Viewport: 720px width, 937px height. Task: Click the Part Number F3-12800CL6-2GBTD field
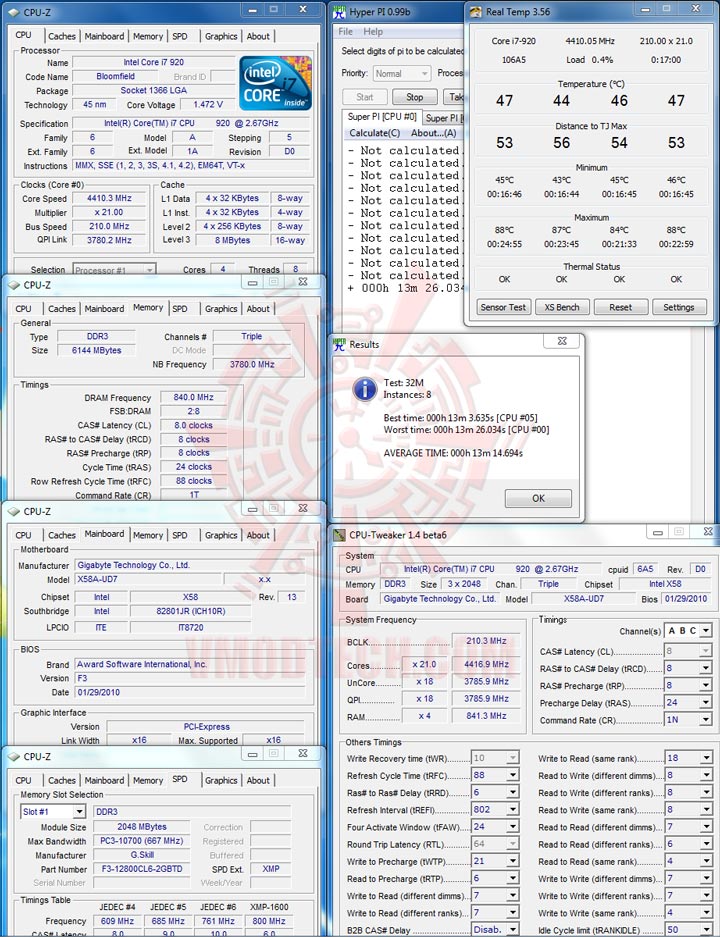point(142,869)
